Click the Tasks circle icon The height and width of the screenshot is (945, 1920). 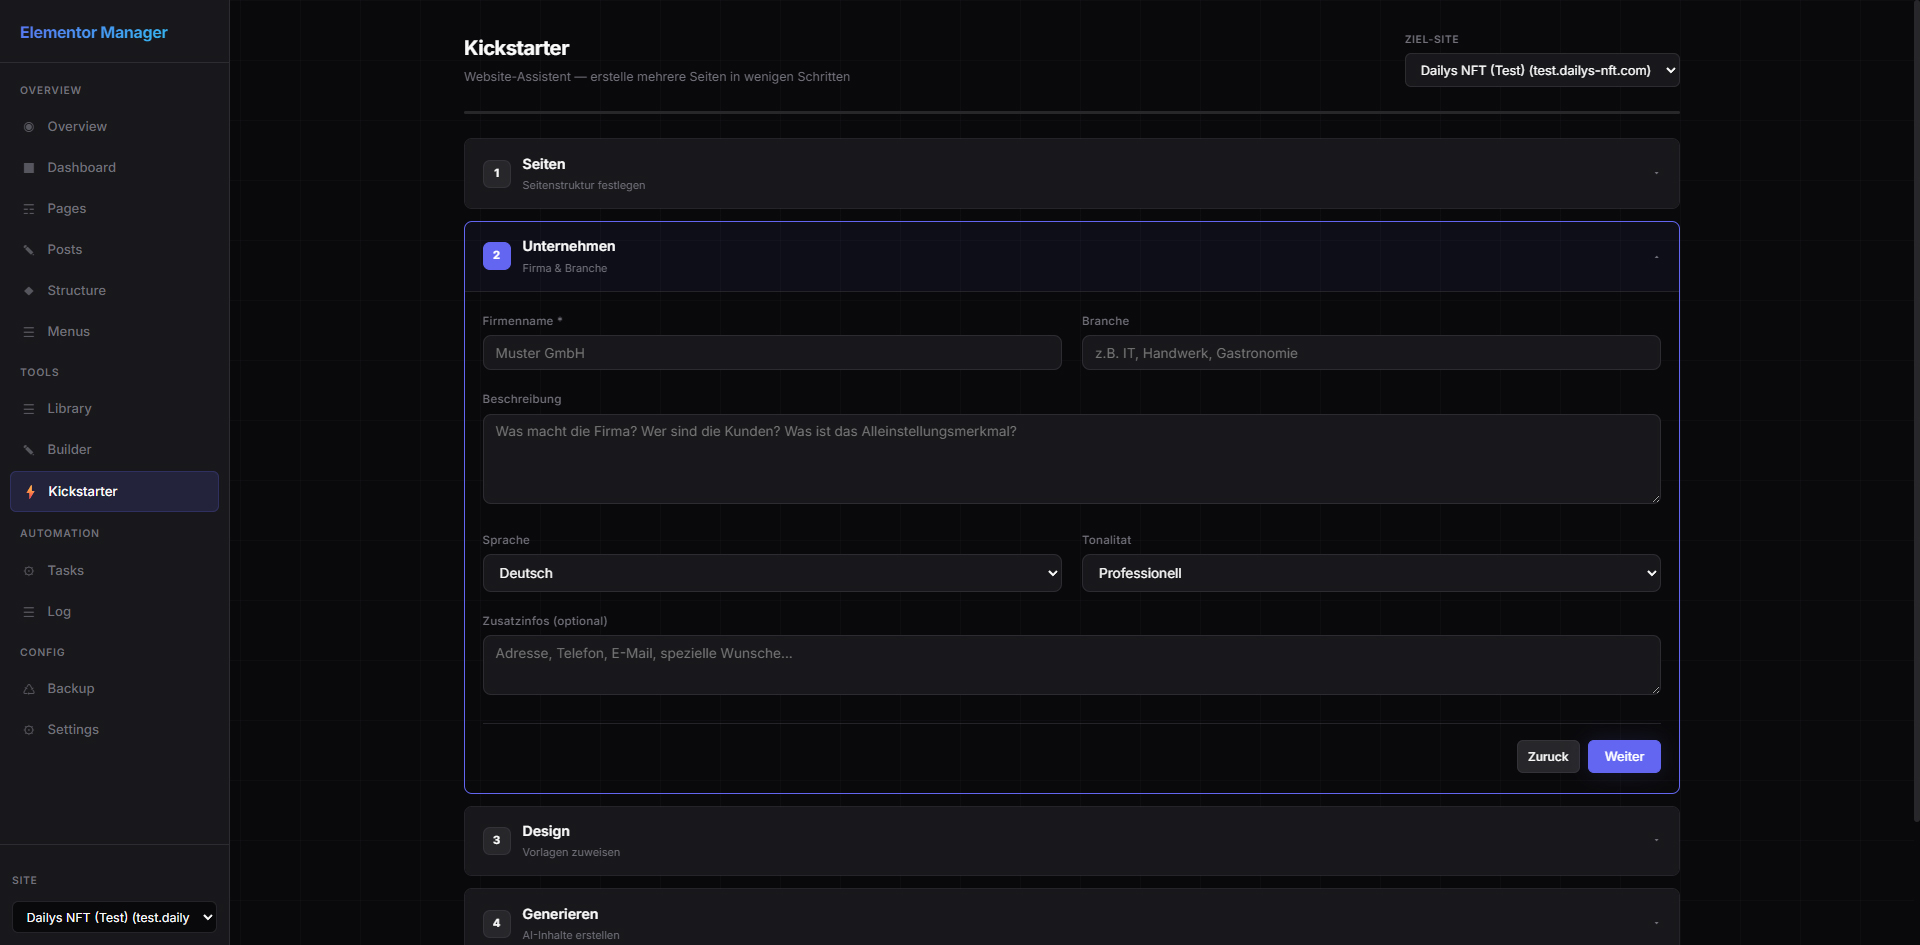pos(29,571)
